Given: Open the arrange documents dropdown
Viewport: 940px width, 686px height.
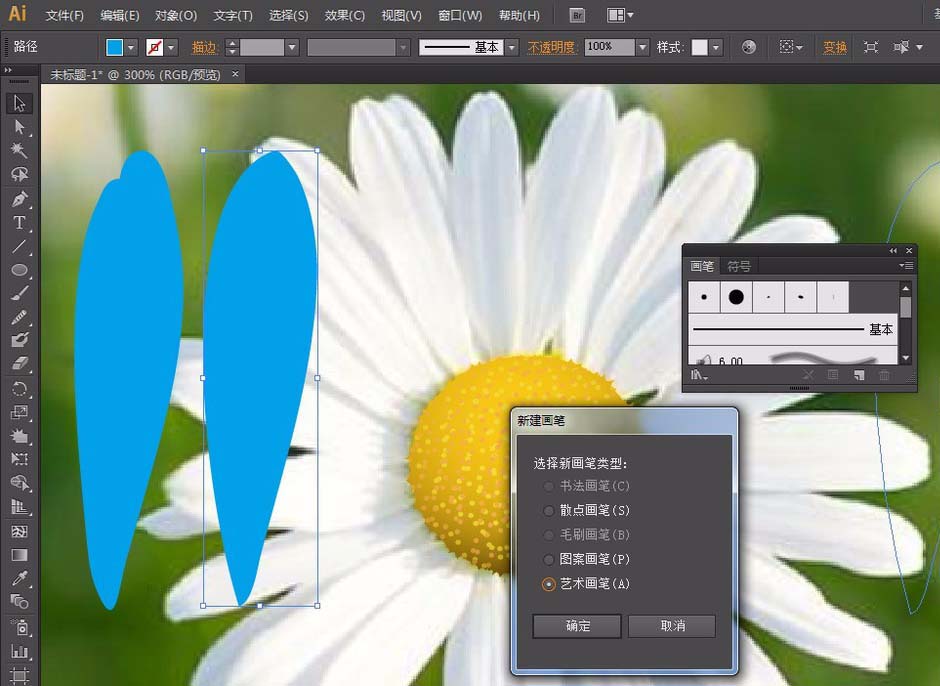Looking at the screenshot, I should click(620, 16).
